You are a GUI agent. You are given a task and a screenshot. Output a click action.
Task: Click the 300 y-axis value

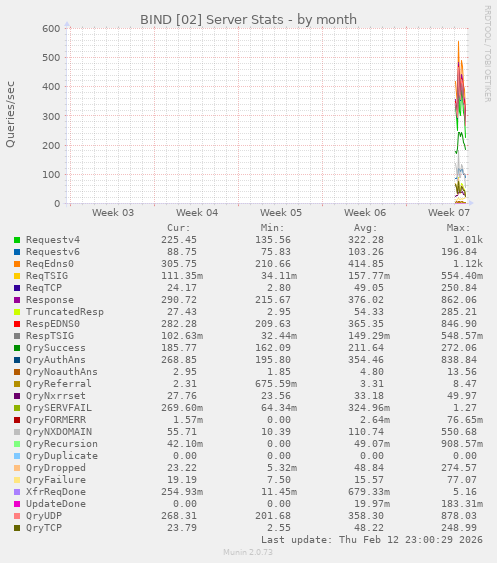click(x=51, y=116)
